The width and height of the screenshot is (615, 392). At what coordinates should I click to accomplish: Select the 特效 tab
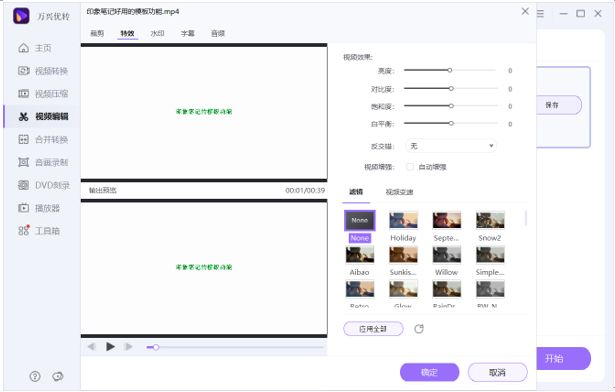[x=127, y=34]
